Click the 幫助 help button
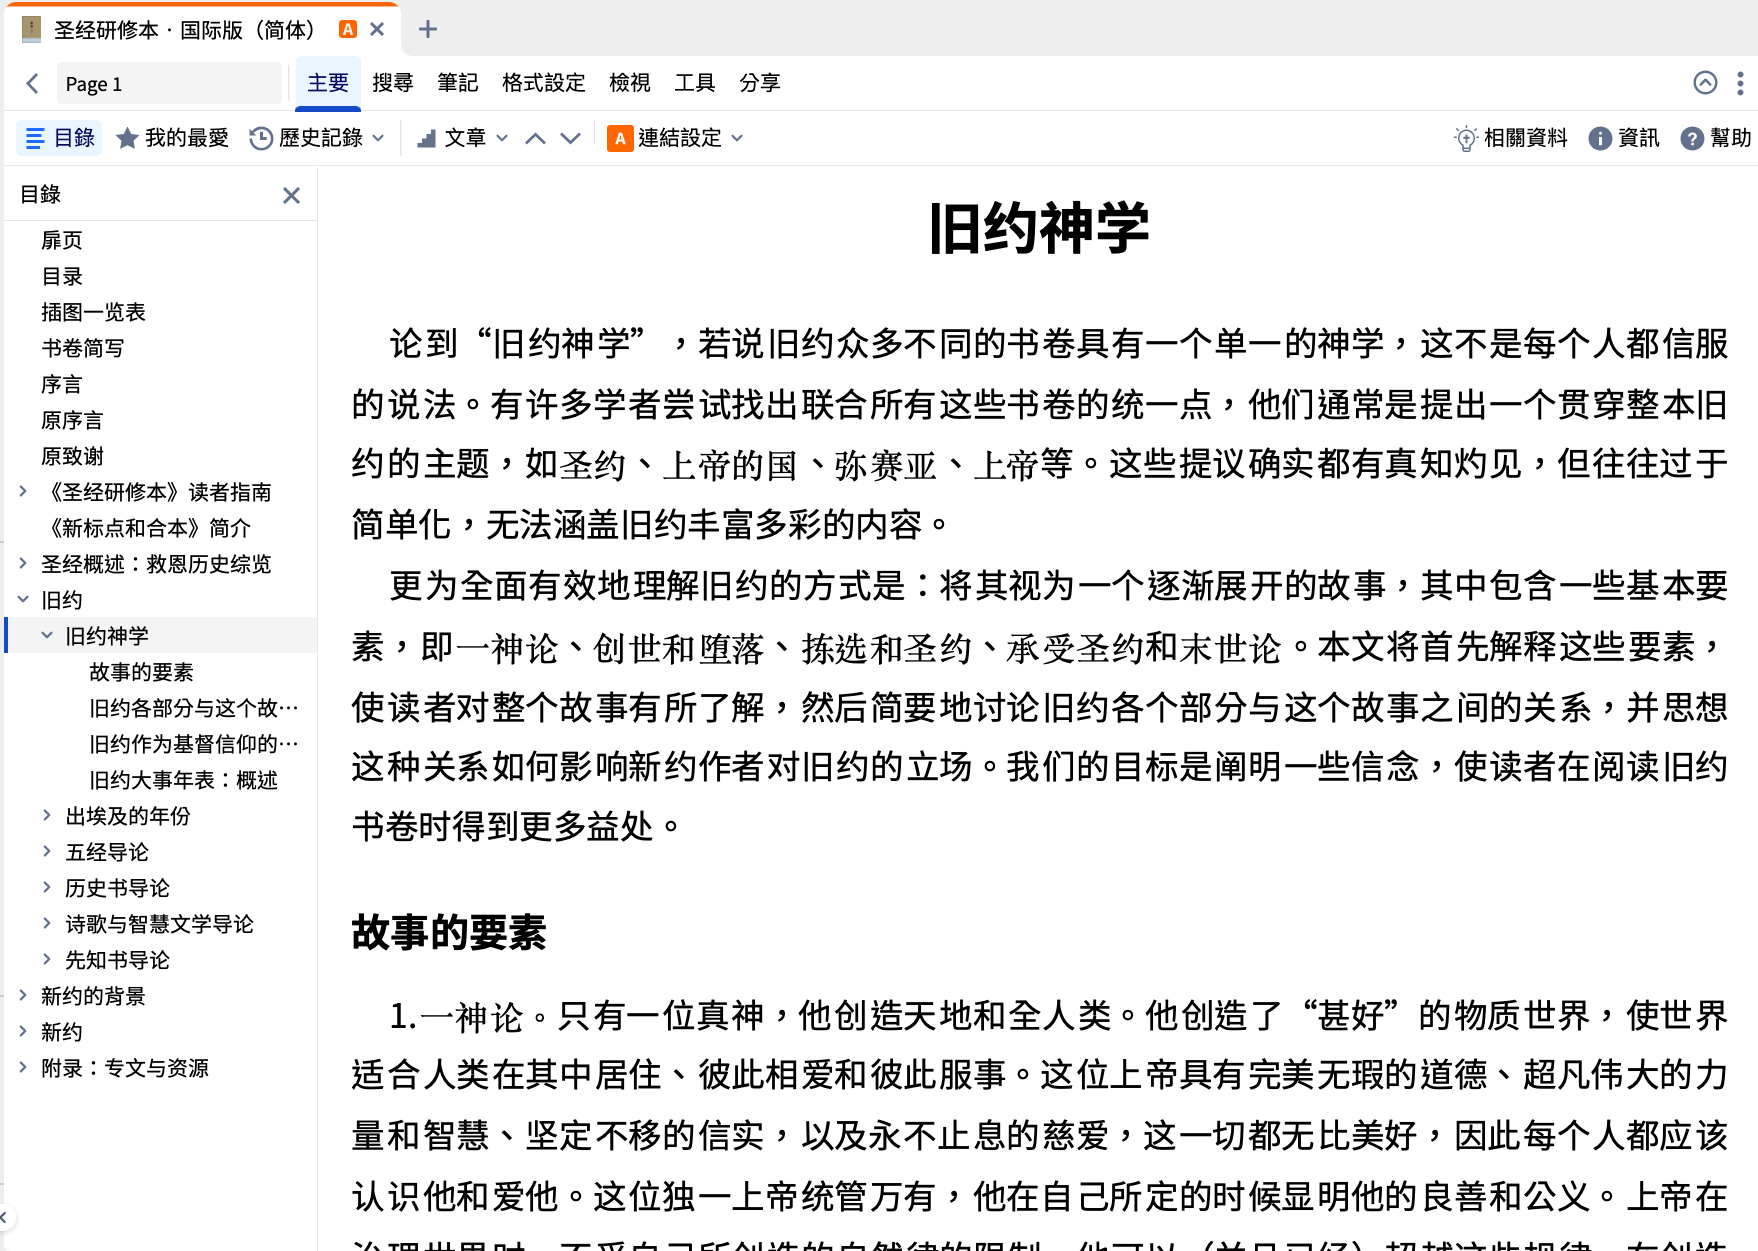The height and width of the screenshot is (1251, 1758). [x=1716, y=138]
